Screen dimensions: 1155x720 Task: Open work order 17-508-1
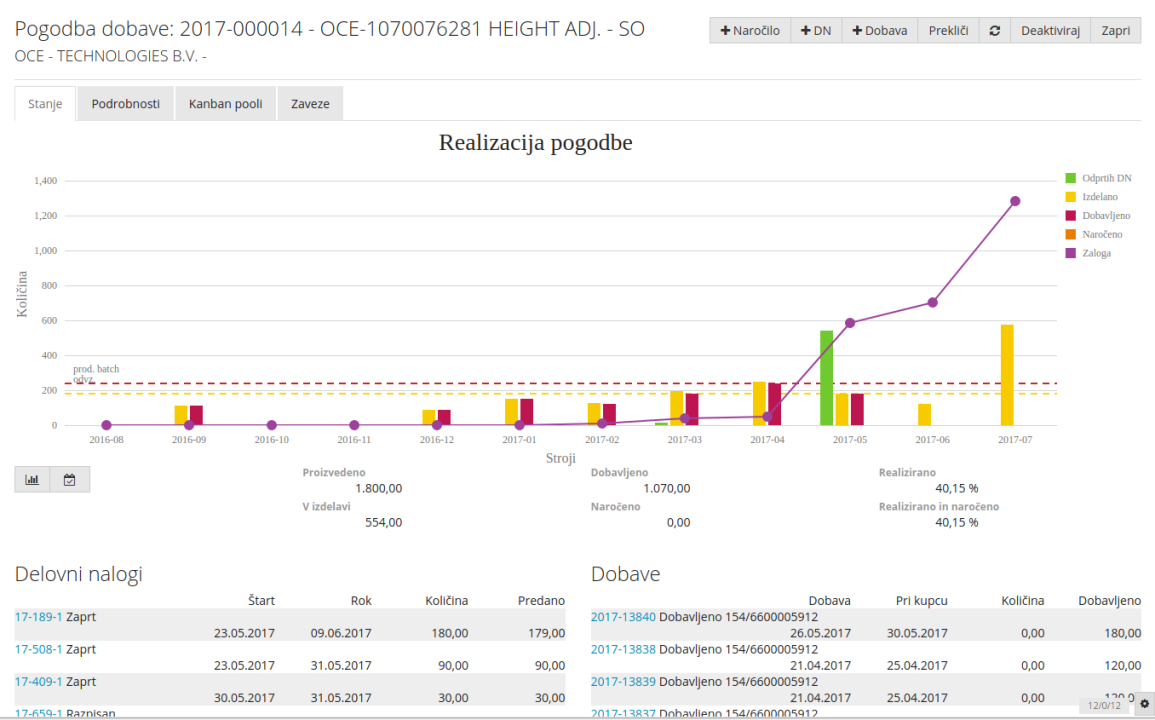tap(38, 649)
